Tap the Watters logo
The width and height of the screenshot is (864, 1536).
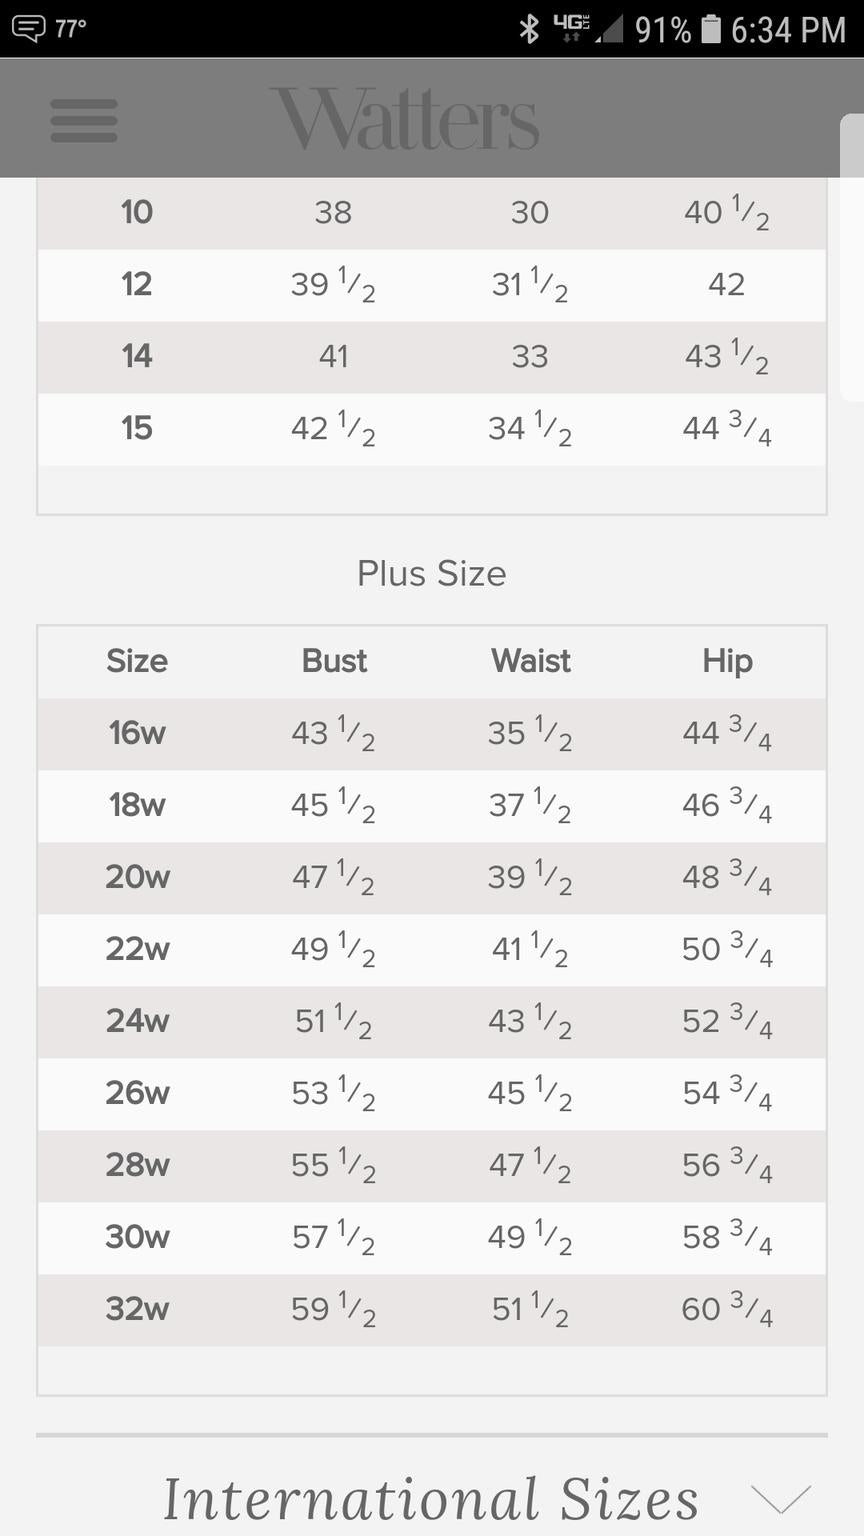pyautogui.click(x=405, y=119)
